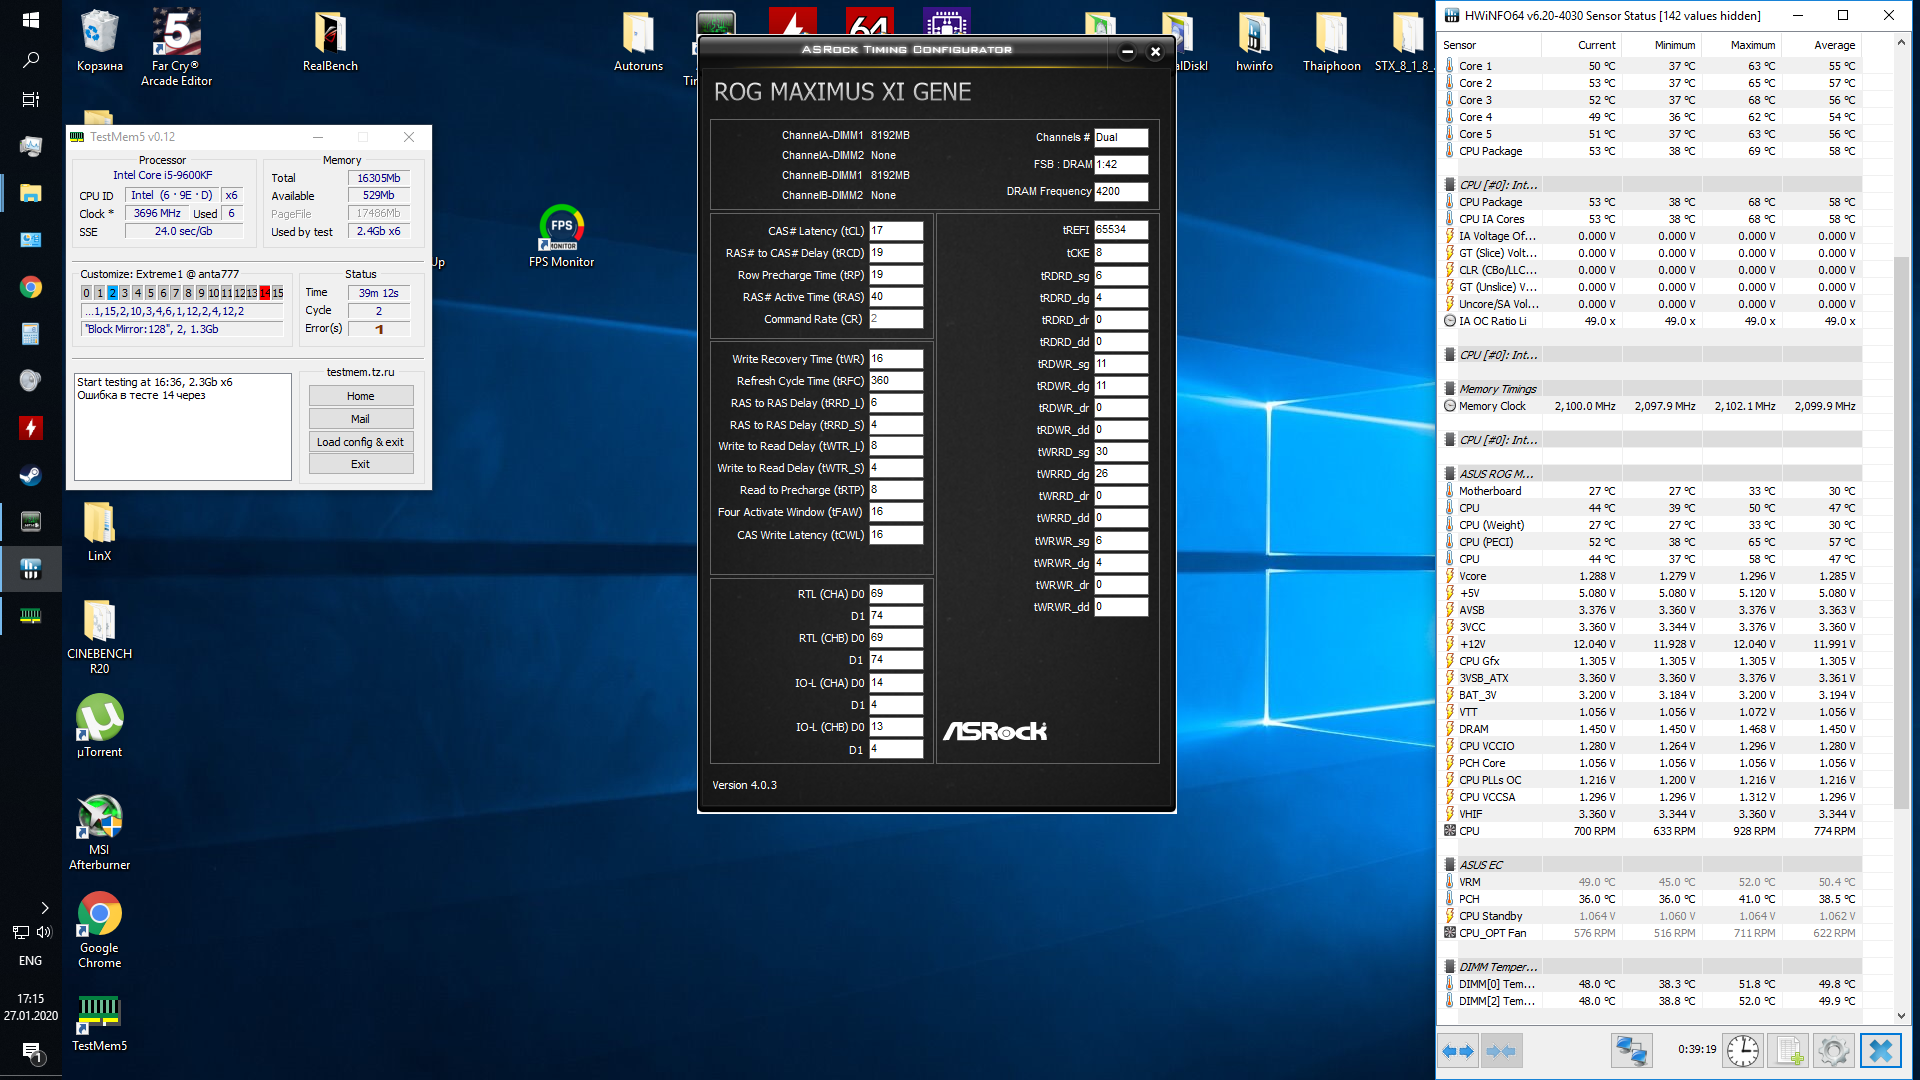The image size is (1920, 1080).
Task: Click the HWiNFO collapse columns arrows button
Action: (1501, 1051)
